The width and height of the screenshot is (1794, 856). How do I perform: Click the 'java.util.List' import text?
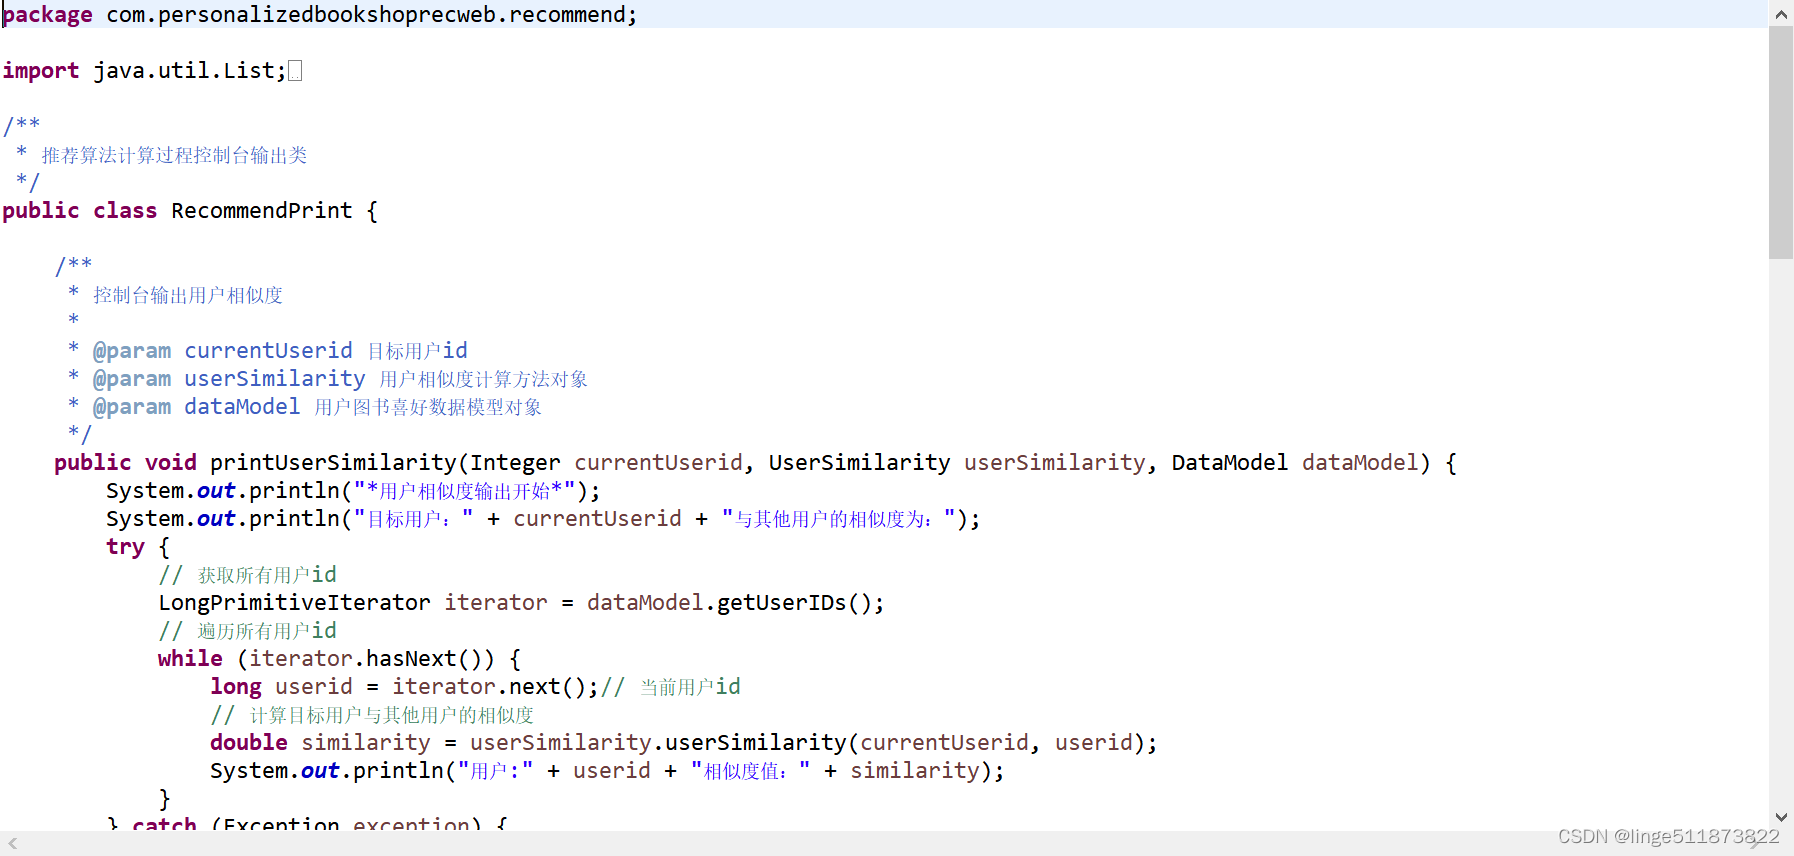click(x=184, y=71)
